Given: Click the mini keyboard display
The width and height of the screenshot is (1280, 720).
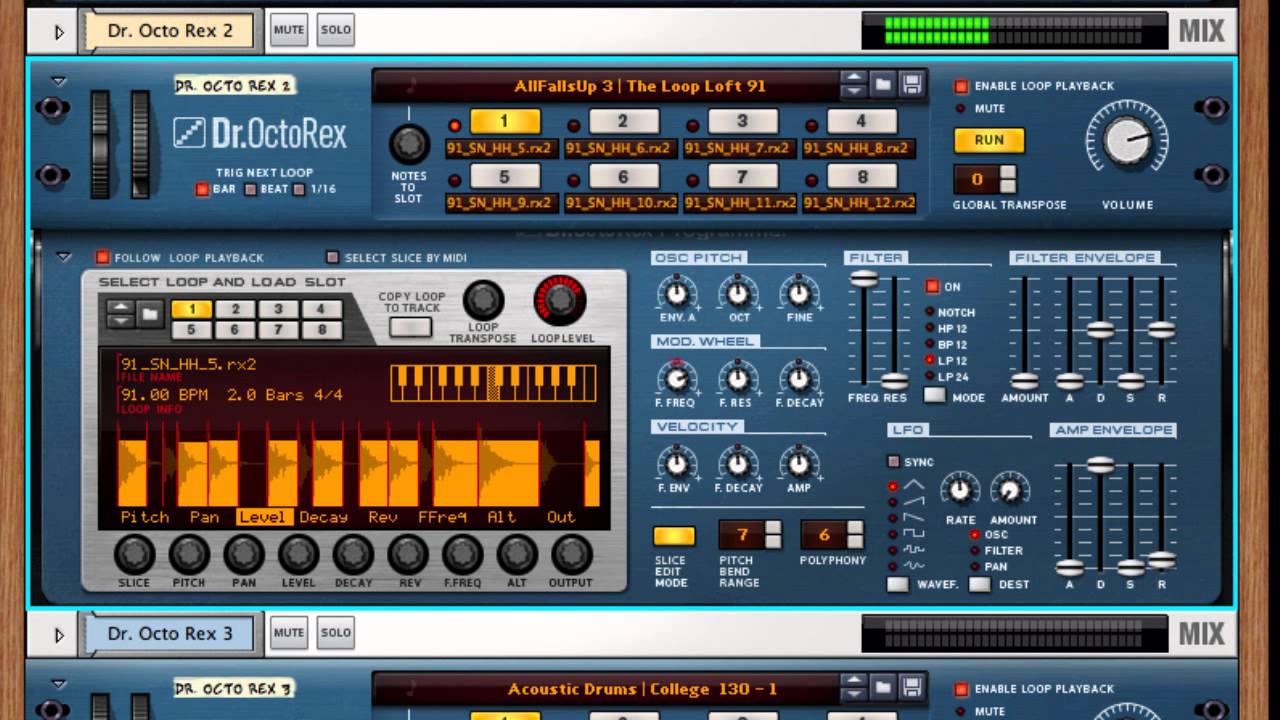Looking at the screenshot, I should tap(493, 383).
